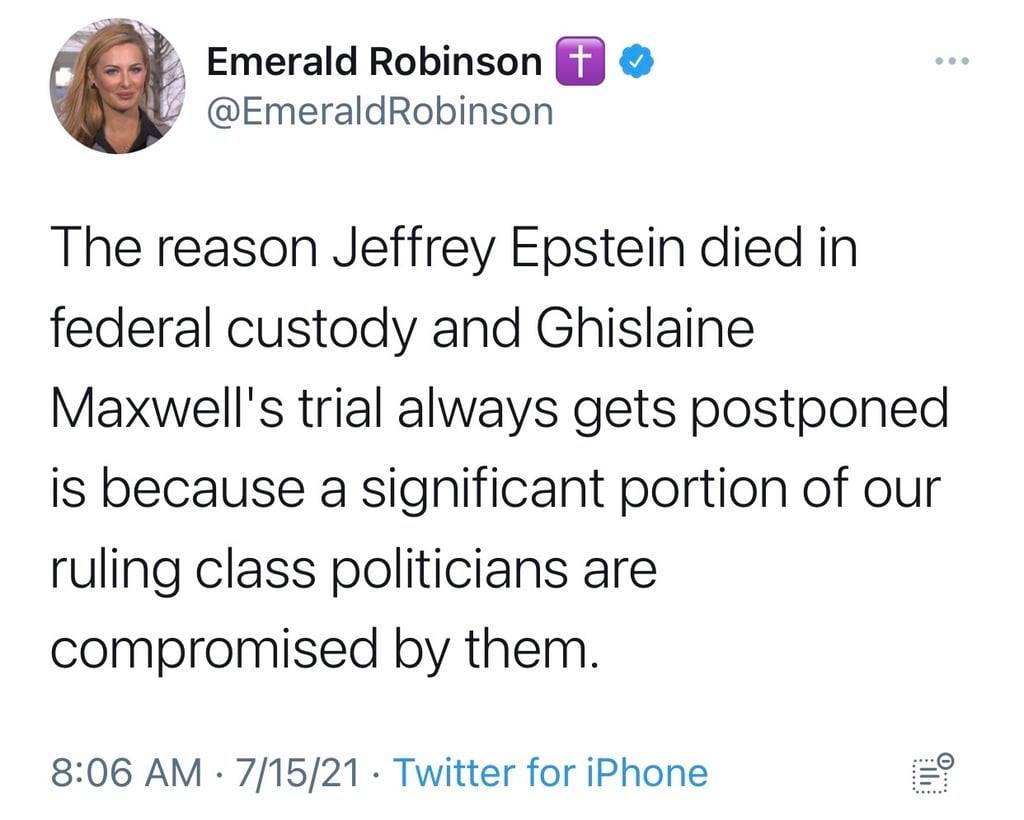
Task: Click "federal custody" in the tweet text
Action: [x=232, y=331]
